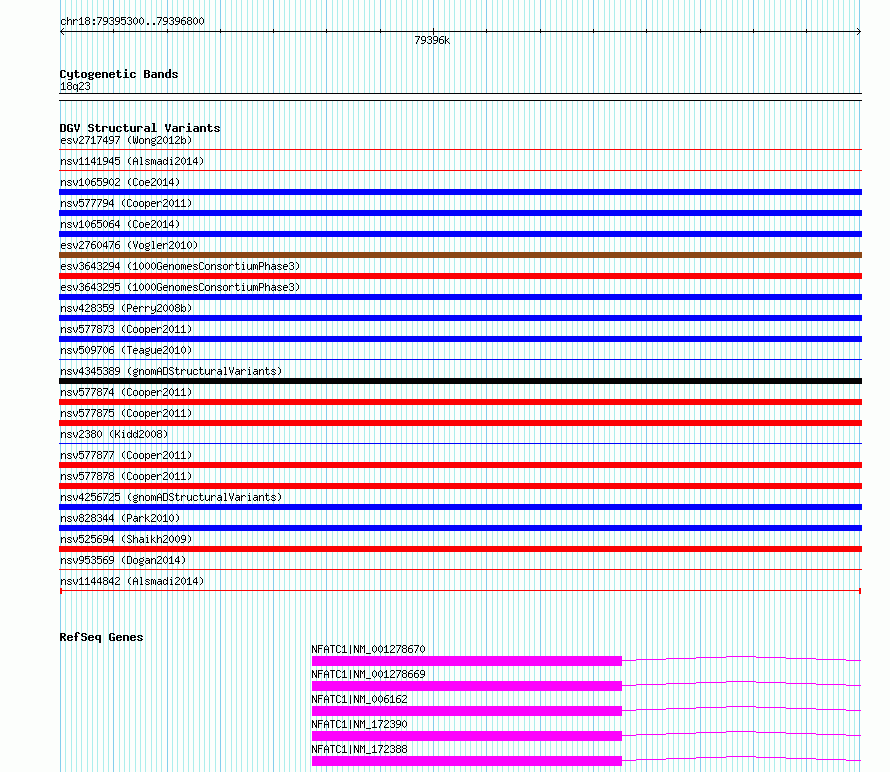Click the esv2717497 (Wong2012b) variant label
Screen dimensions: 890x772
click(126, 140)
